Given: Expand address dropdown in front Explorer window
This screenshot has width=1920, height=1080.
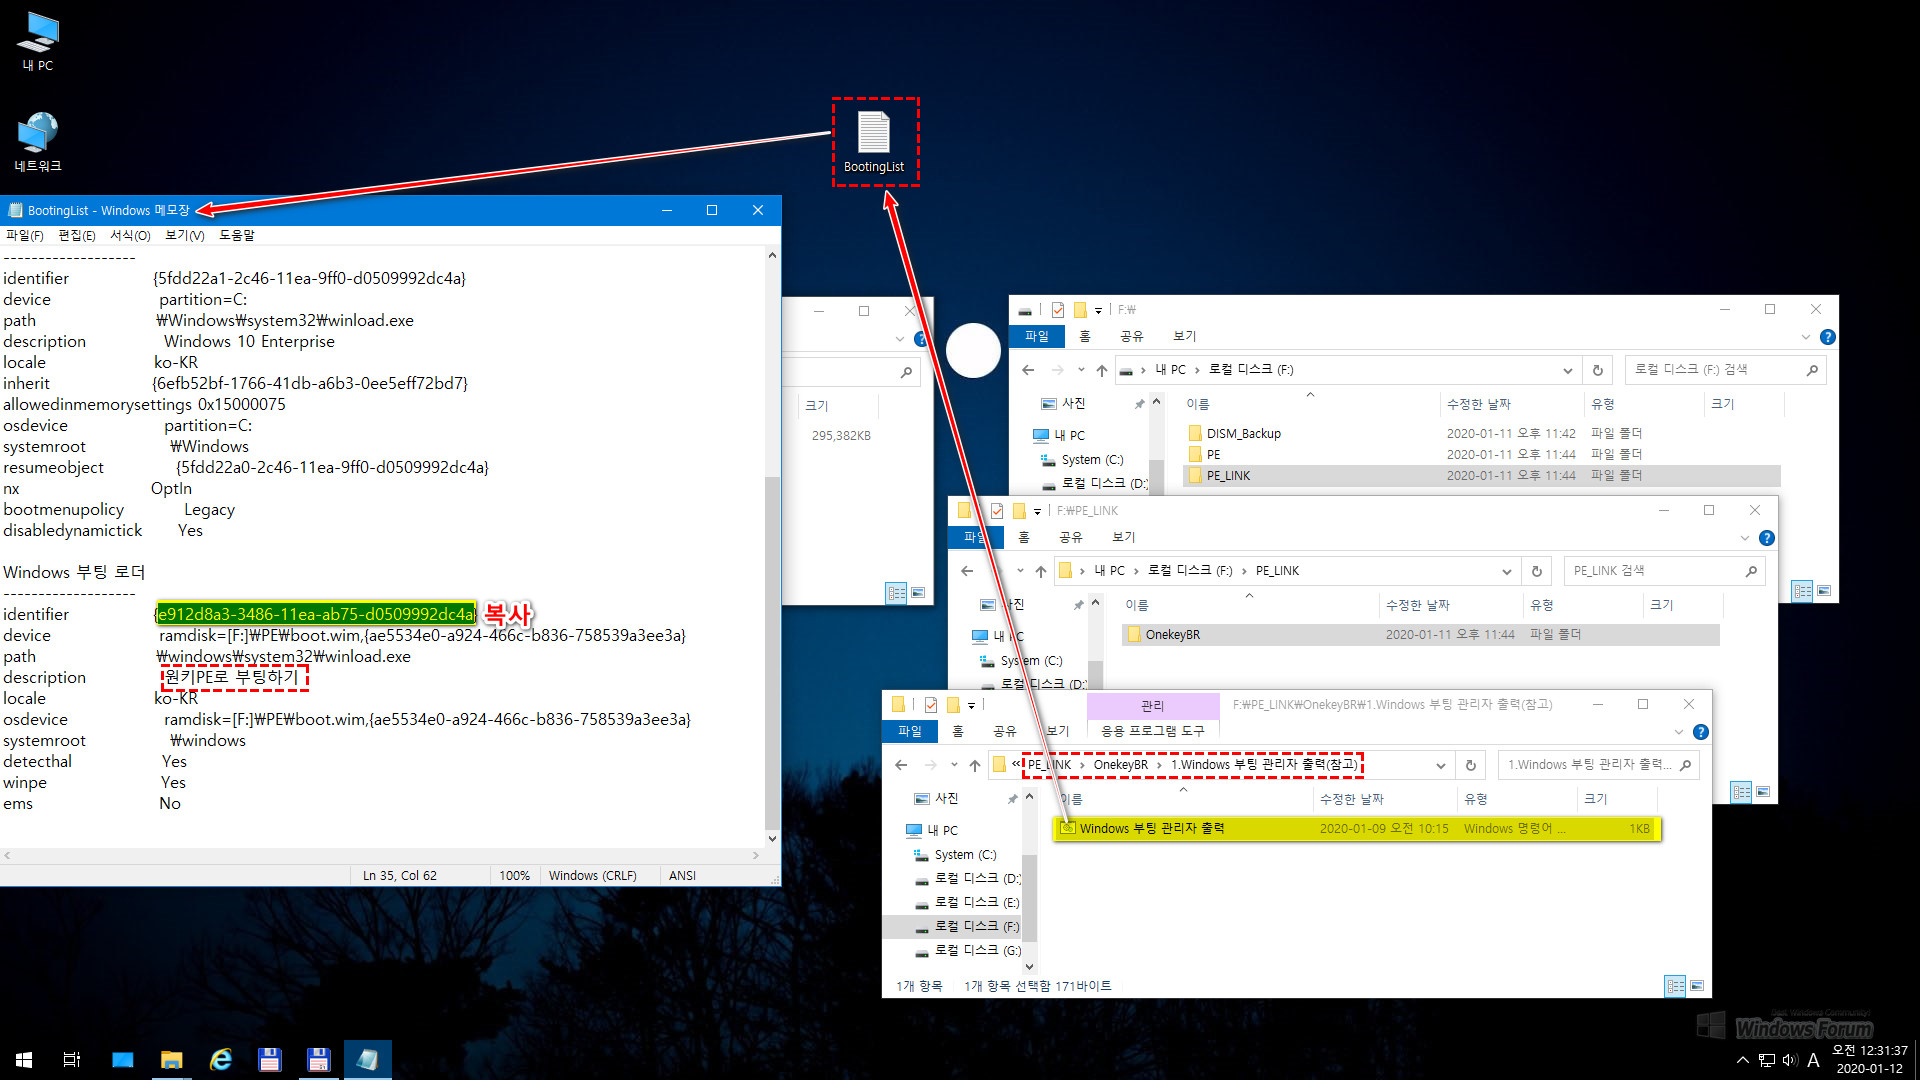Looking at the screenshot, I should (x=1440, y=766).
